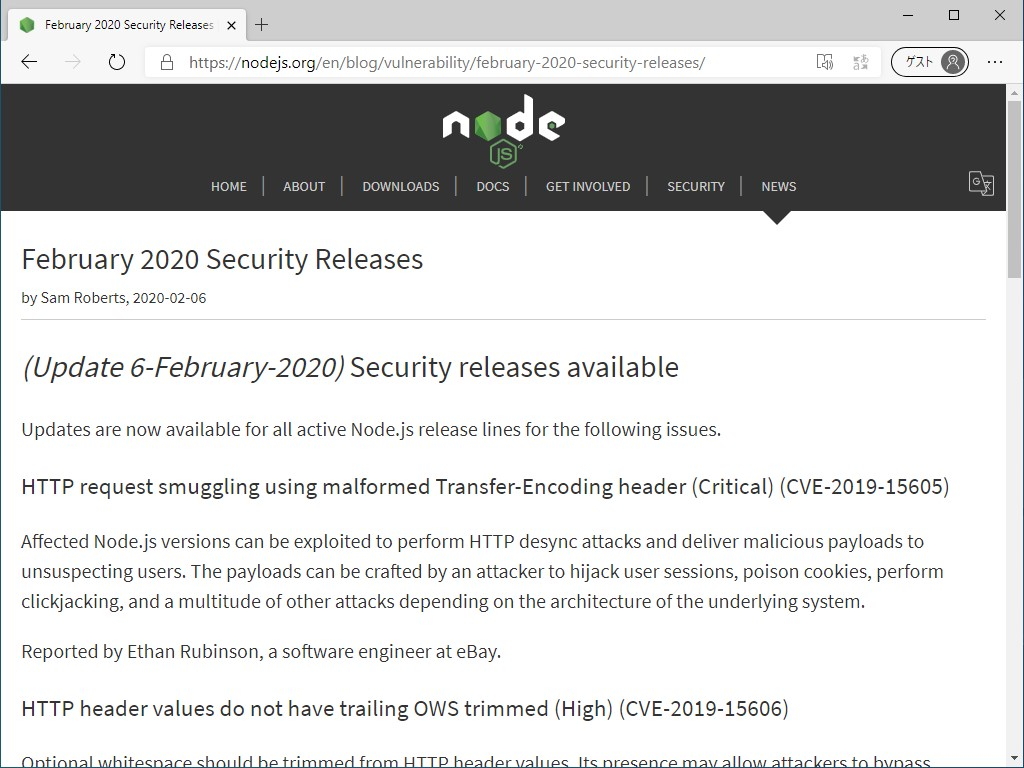This screenshot has width=1024, height=768.
Task: Go to the HOME nav item
Action: point(228,186)
